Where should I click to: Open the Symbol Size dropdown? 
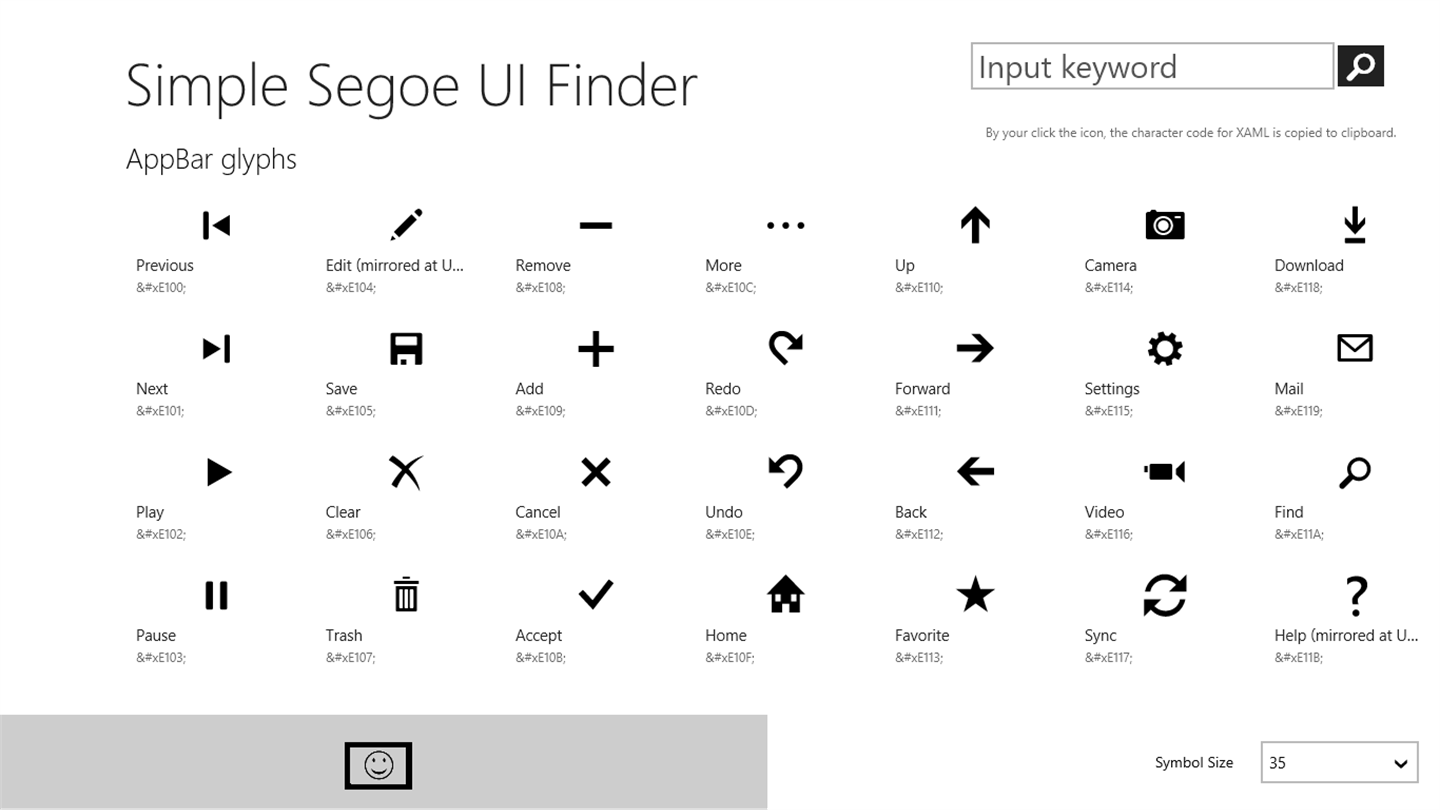[1339, 763]
